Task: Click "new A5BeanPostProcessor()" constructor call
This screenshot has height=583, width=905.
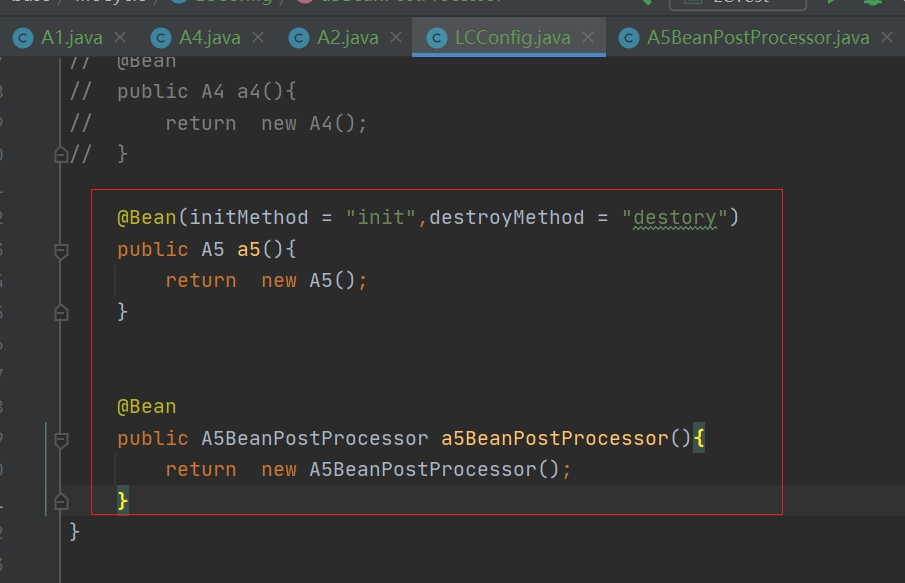Action: pos(410,470)
